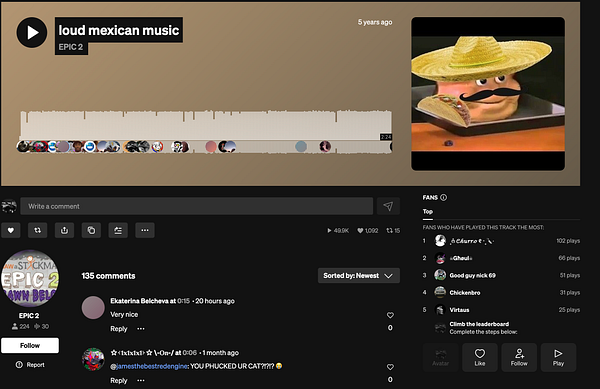Share the track
This screenshot has height=389, width=600.
tap(64, 230)
